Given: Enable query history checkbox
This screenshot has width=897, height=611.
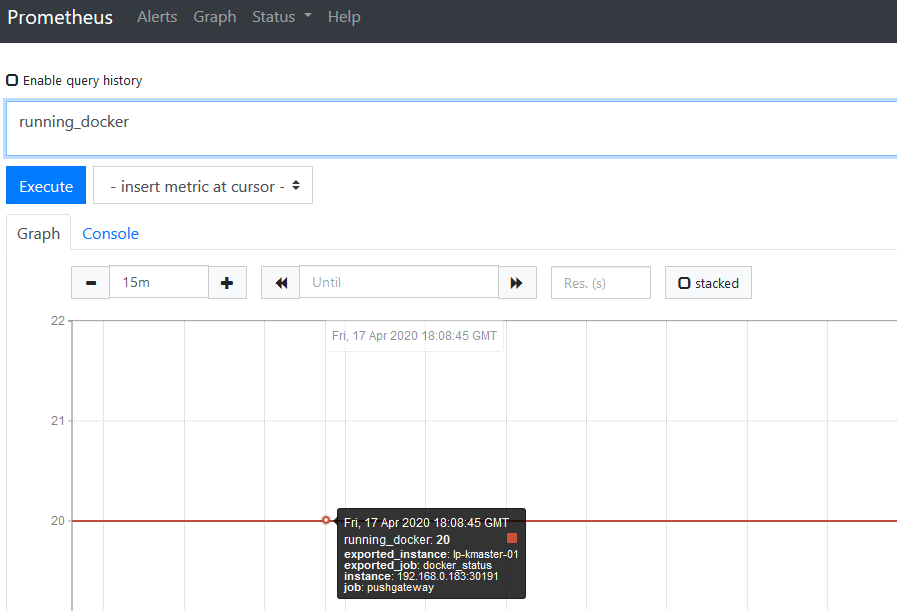Looking at the screenshot, I should [x=12, y=80].
